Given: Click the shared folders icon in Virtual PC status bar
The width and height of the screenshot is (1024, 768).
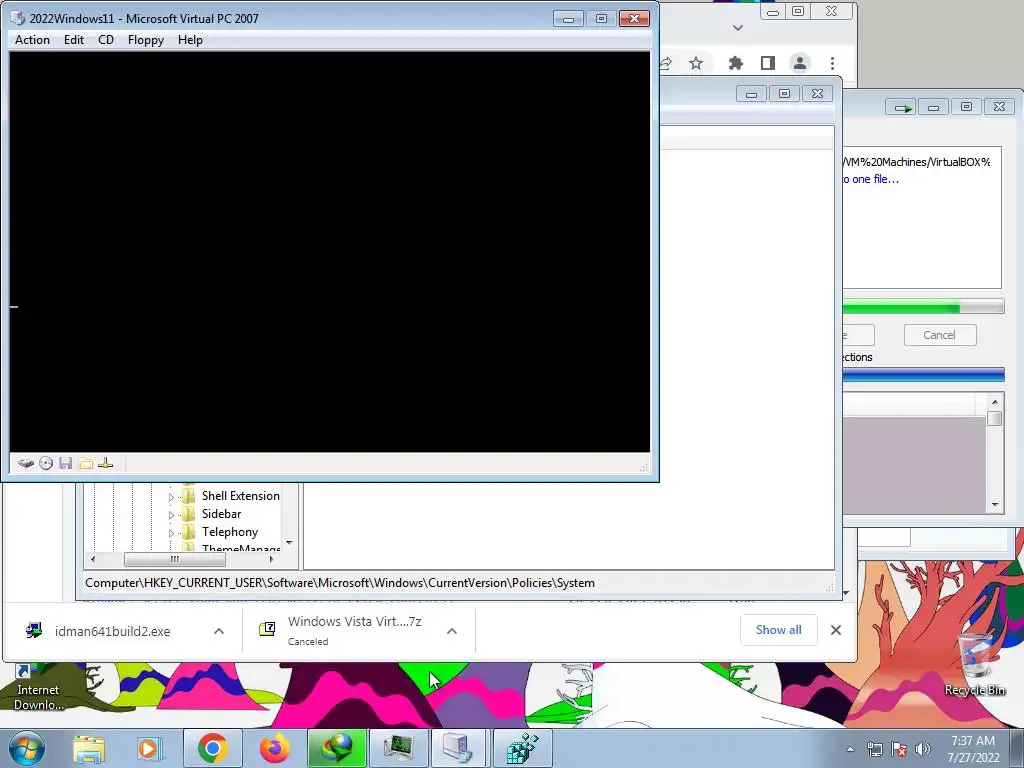Looking at the screenshot, I should coord(86,464).
